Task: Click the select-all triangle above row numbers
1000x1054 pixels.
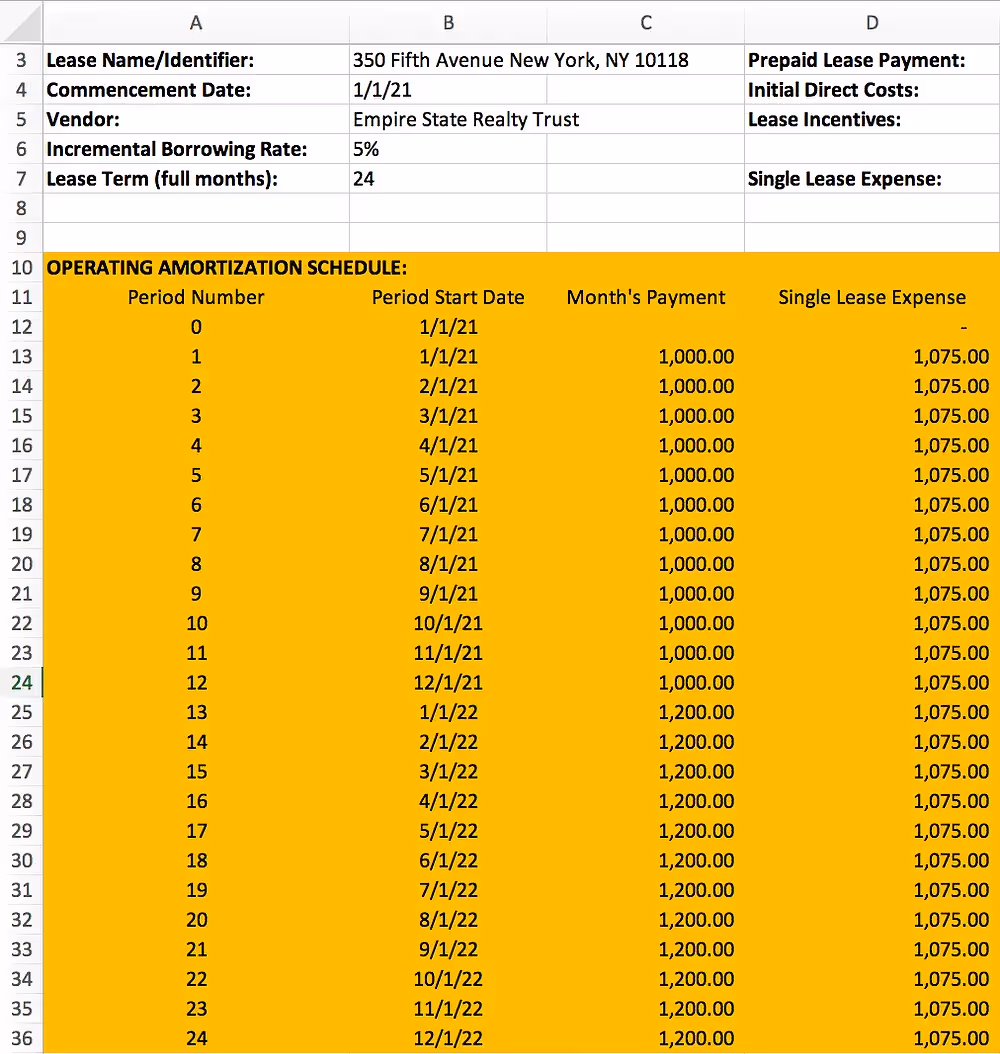Action: (x=20, y=22)
